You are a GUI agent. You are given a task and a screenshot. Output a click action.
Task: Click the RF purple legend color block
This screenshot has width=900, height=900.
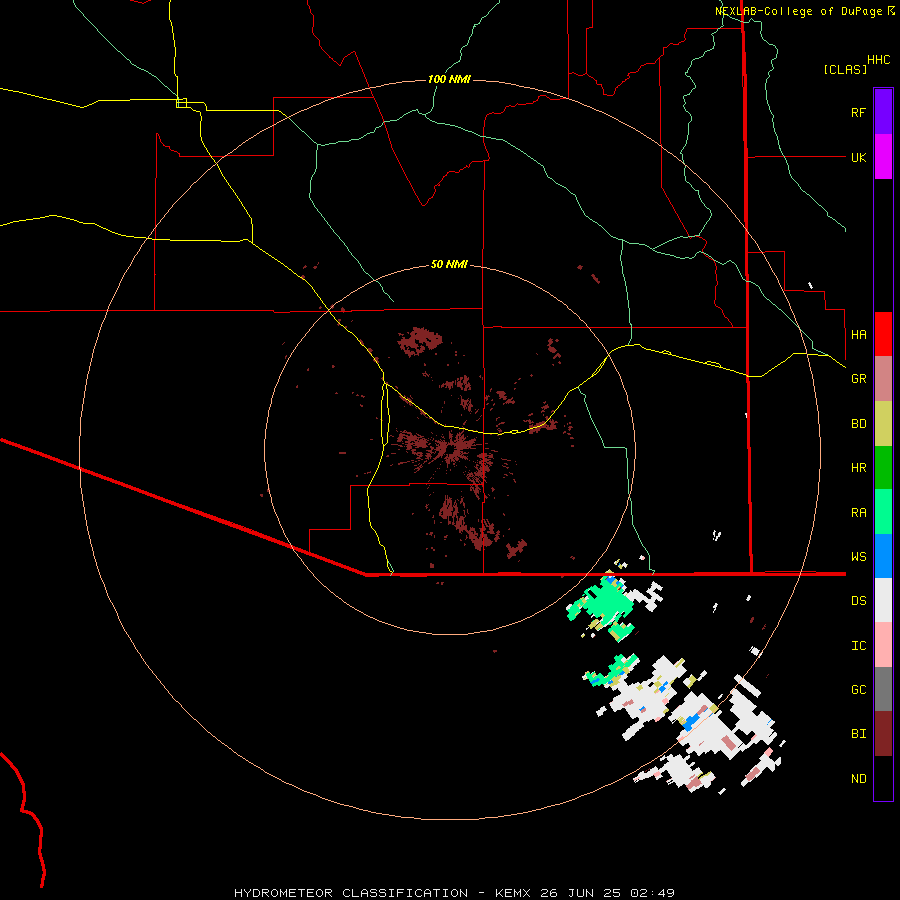click(883, 112)
